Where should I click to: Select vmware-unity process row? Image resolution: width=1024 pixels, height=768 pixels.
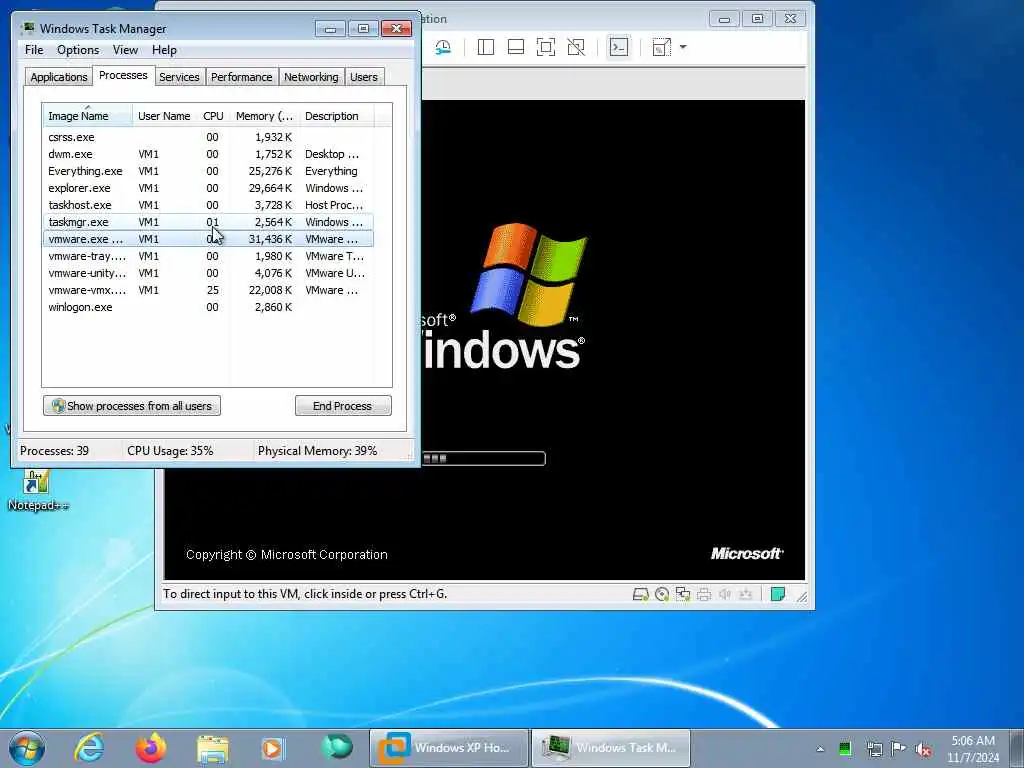(x=208, y=273)
